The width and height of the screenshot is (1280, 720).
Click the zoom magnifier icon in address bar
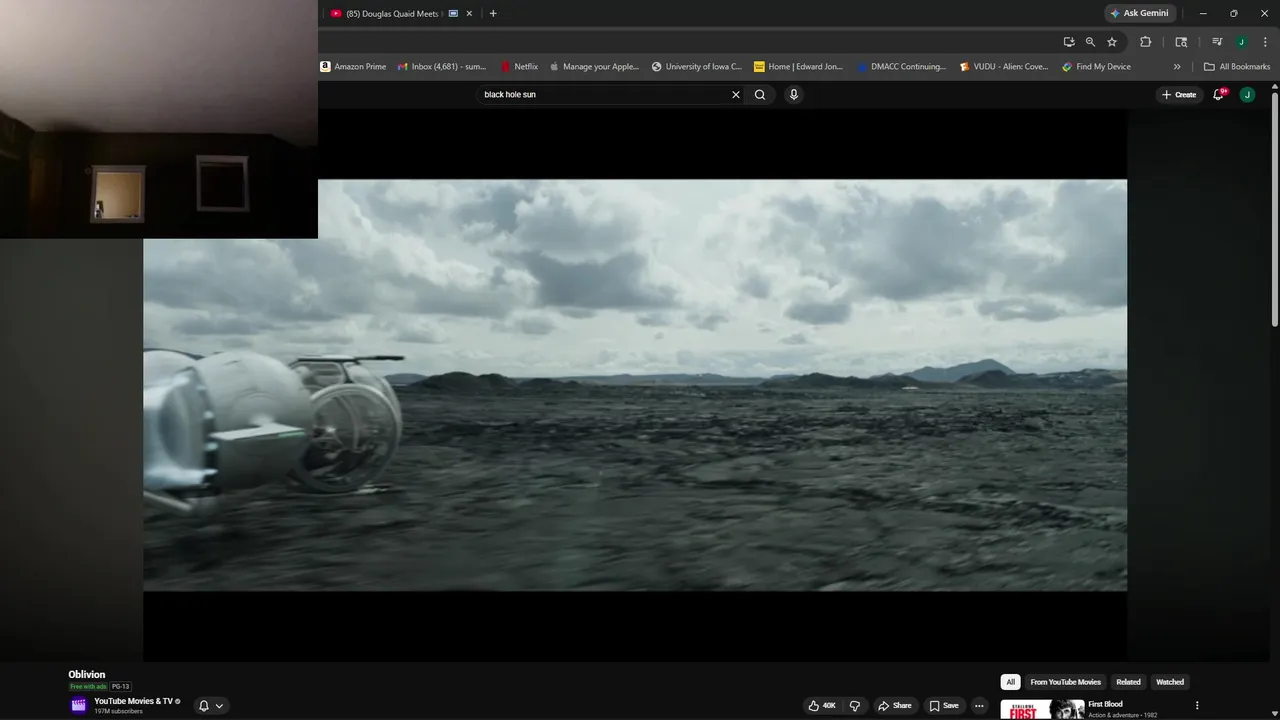1090,42
